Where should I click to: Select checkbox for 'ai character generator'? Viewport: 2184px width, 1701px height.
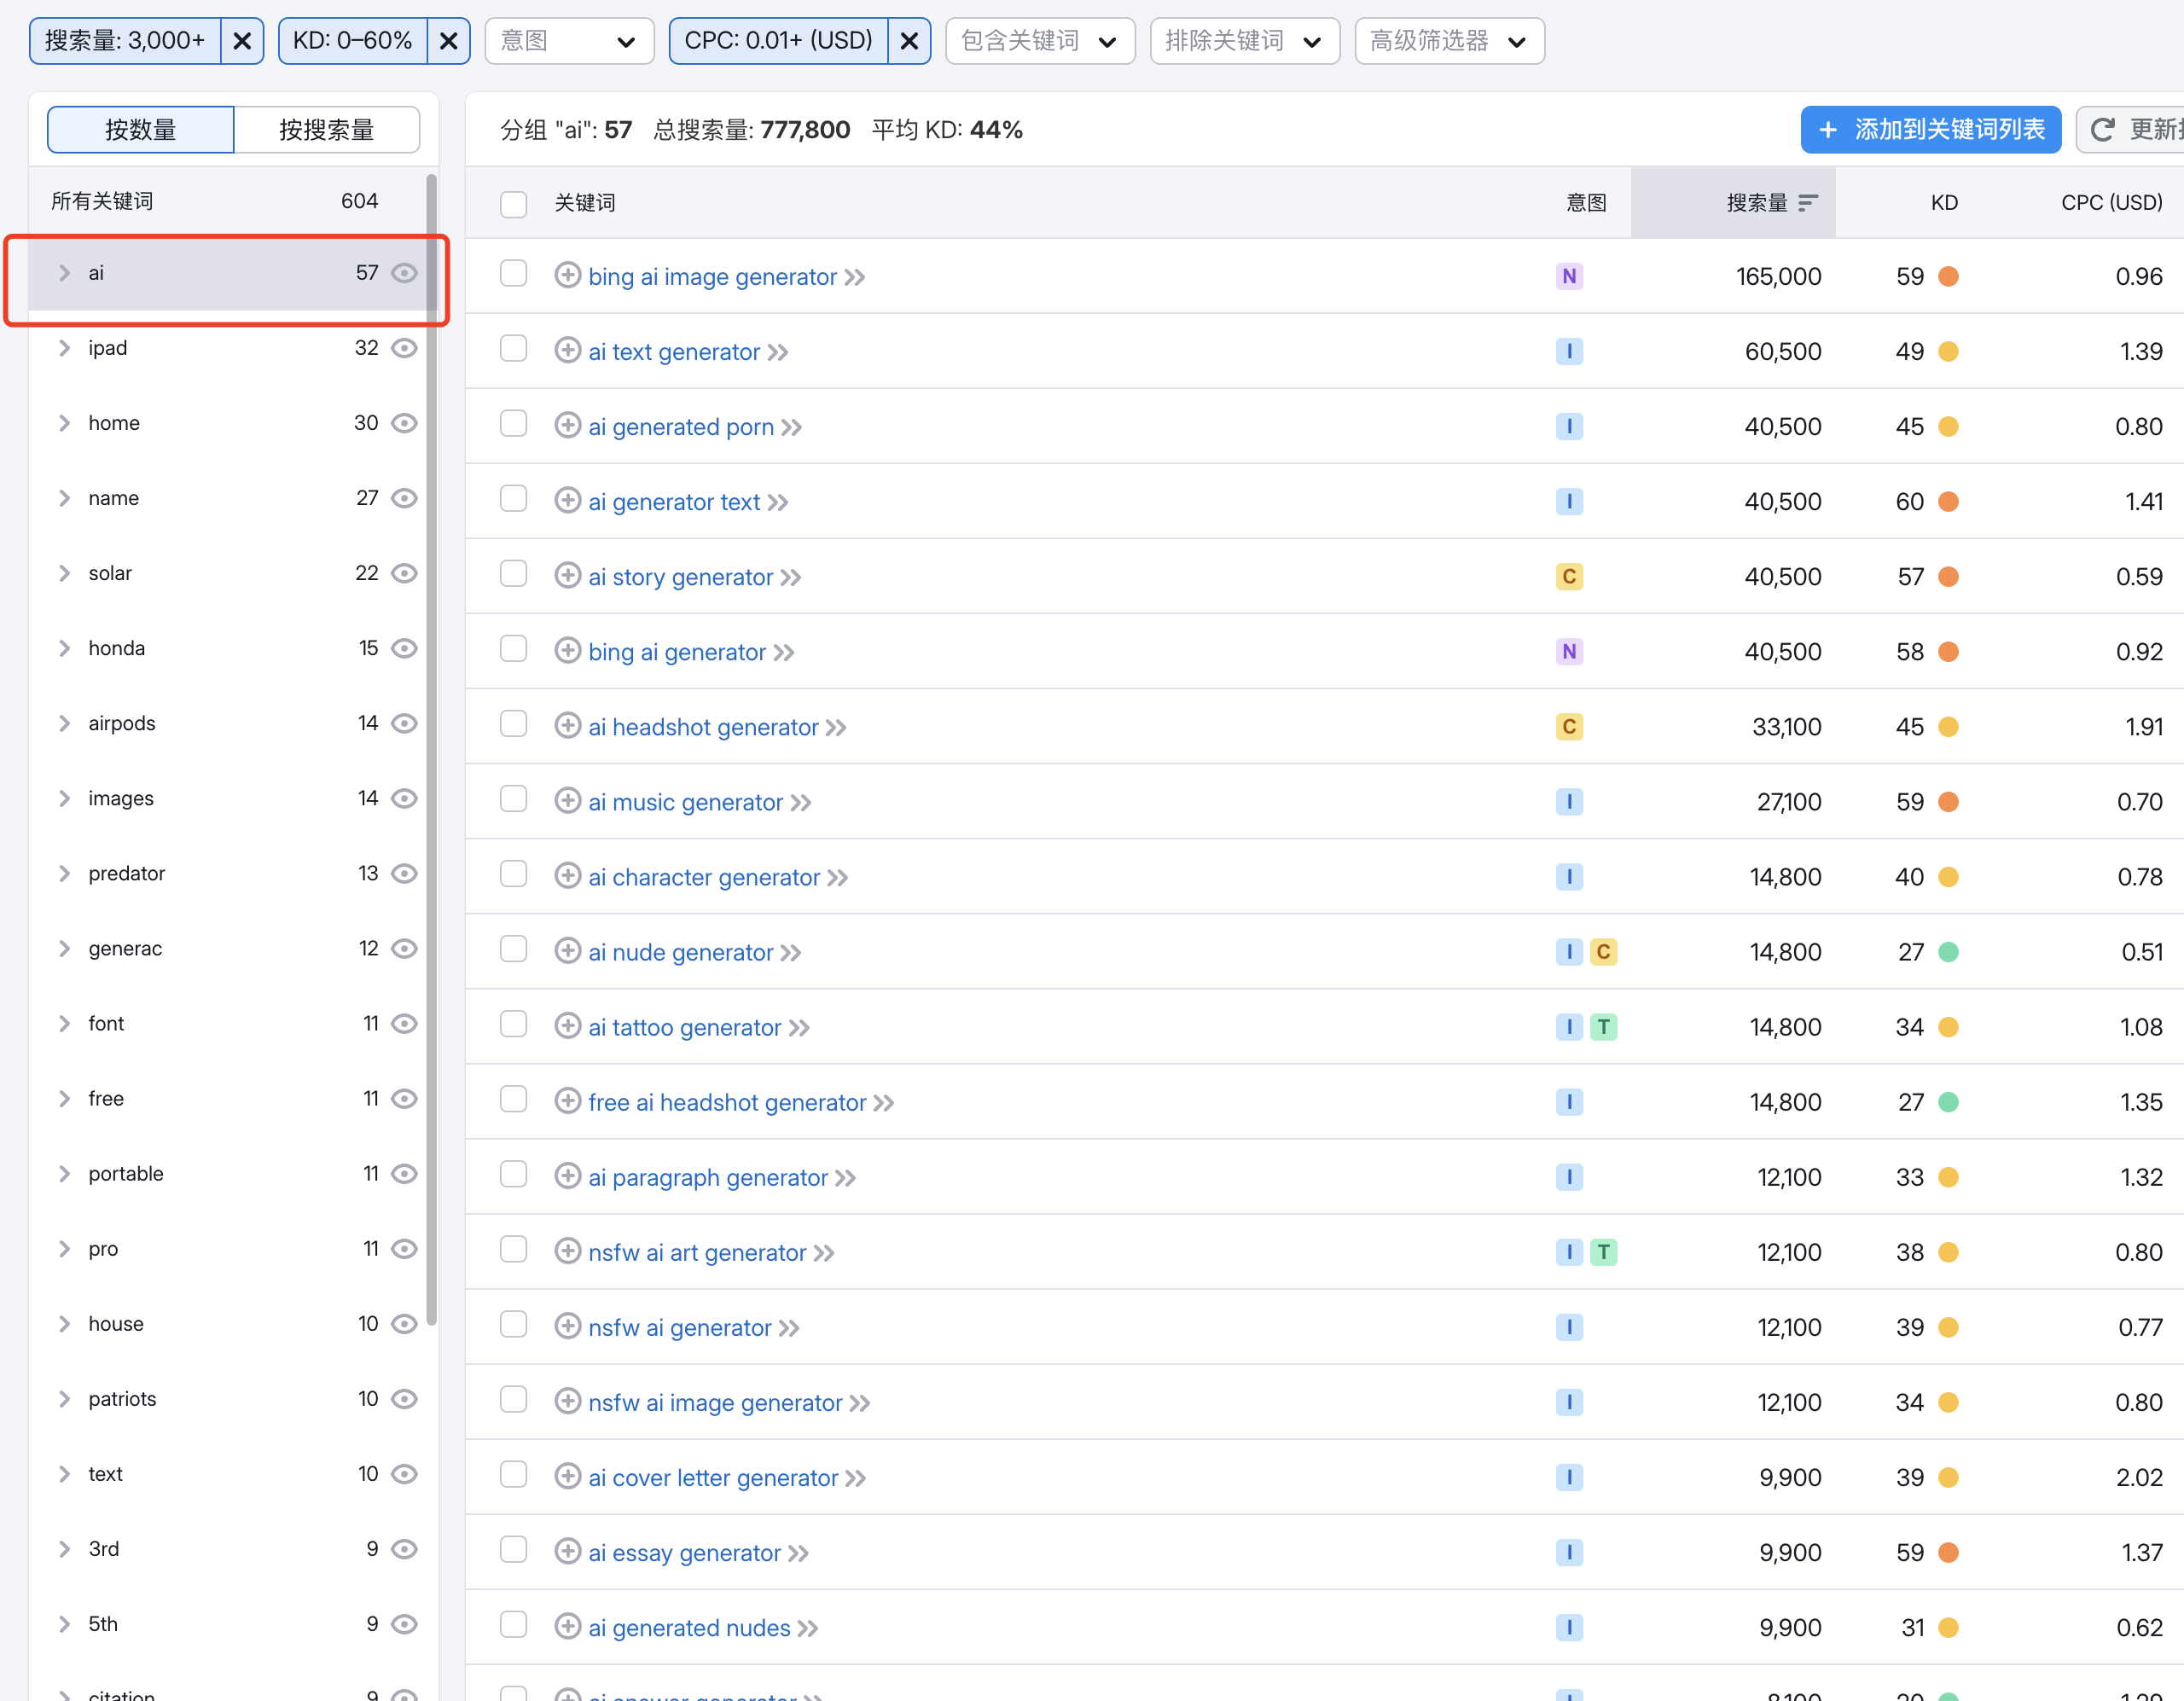pos(513,874)
